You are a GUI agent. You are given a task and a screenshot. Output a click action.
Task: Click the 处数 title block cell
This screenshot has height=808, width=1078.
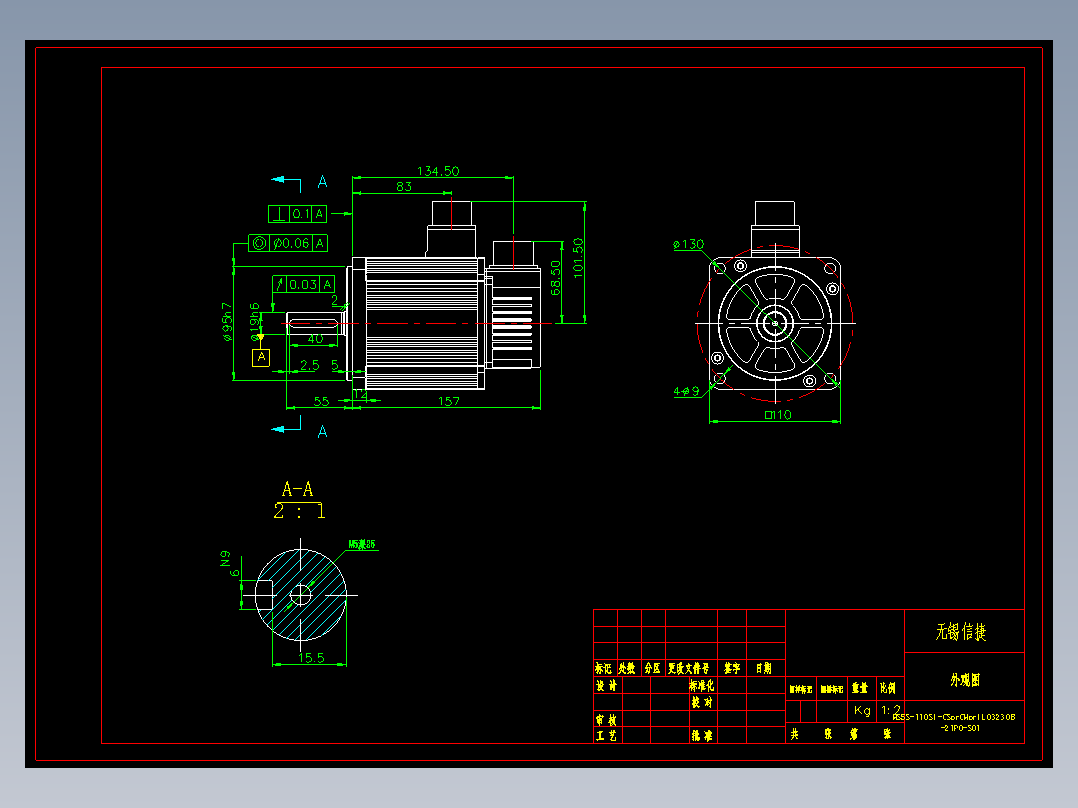(627, 668)
